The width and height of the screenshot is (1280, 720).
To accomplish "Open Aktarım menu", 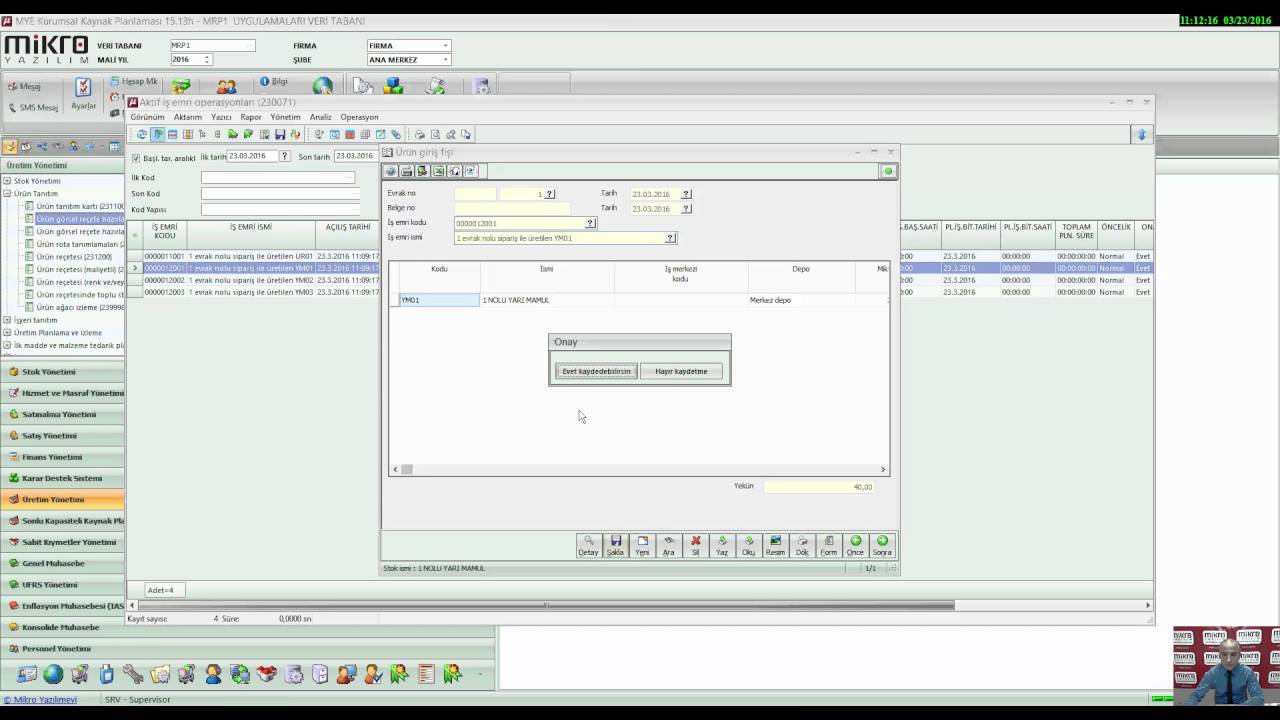I will click(x=187, y=117).
